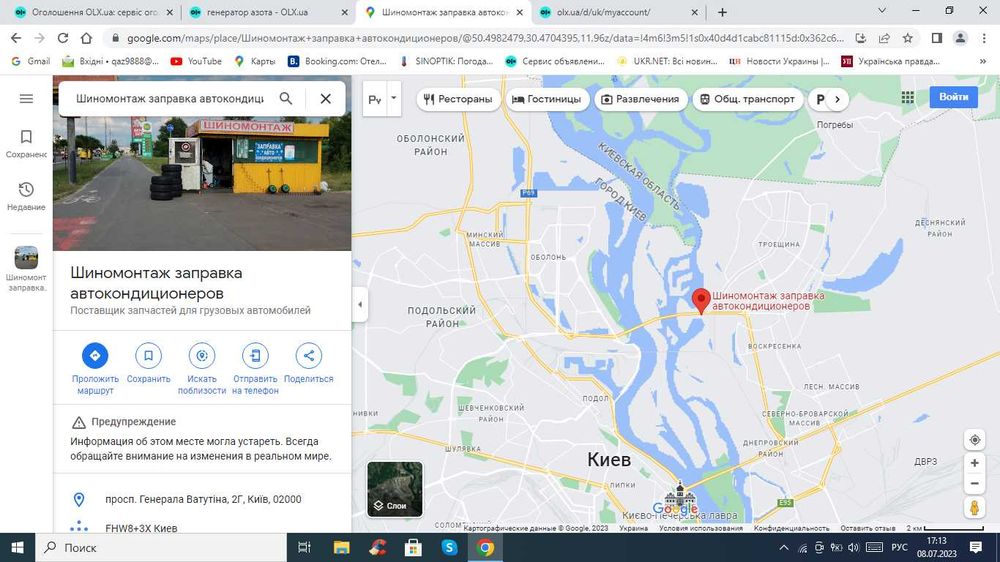
Task: Click the search box with Шиномонтаж text
Action: [x=169, y=98]
